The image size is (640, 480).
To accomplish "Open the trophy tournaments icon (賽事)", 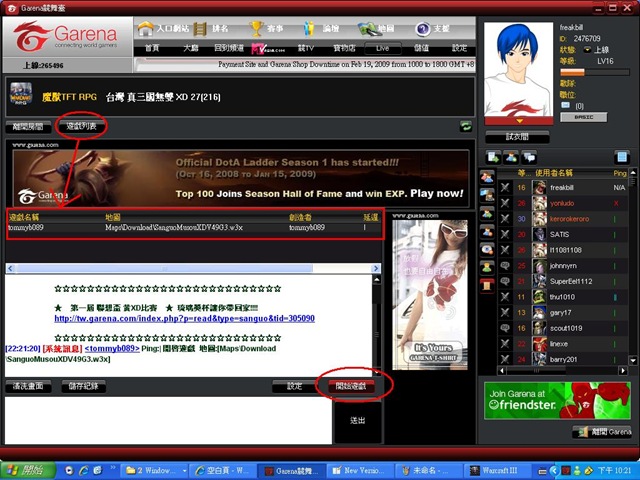I will coord(256,29).
